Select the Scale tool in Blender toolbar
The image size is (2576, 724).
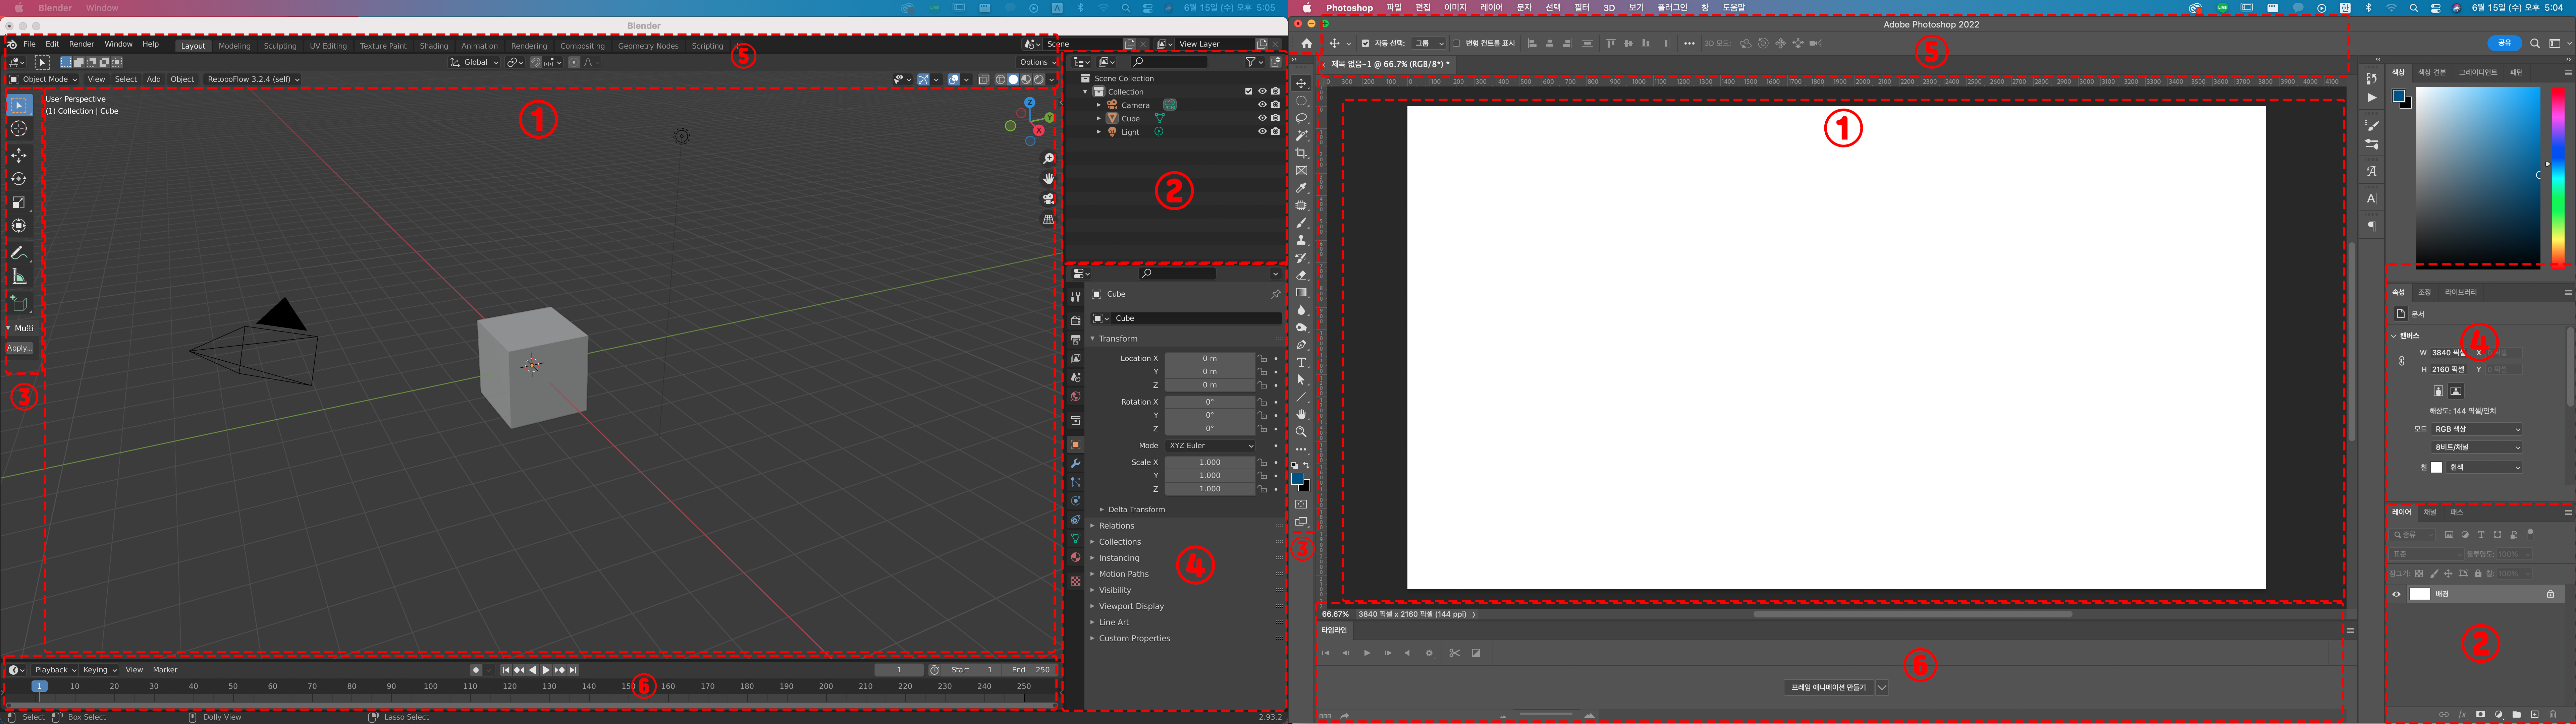[19, 203]
